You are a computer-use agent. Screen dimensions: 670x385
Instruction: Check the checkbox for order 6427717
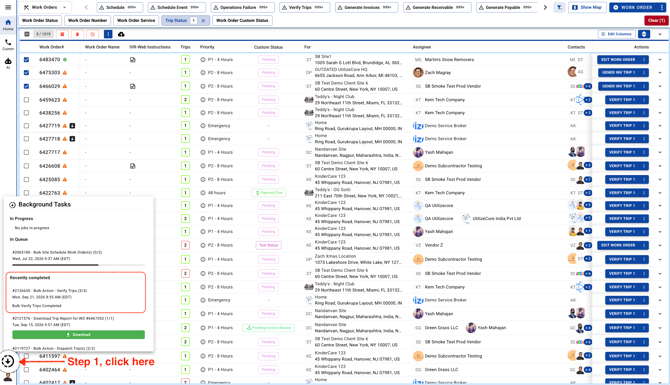26,152
